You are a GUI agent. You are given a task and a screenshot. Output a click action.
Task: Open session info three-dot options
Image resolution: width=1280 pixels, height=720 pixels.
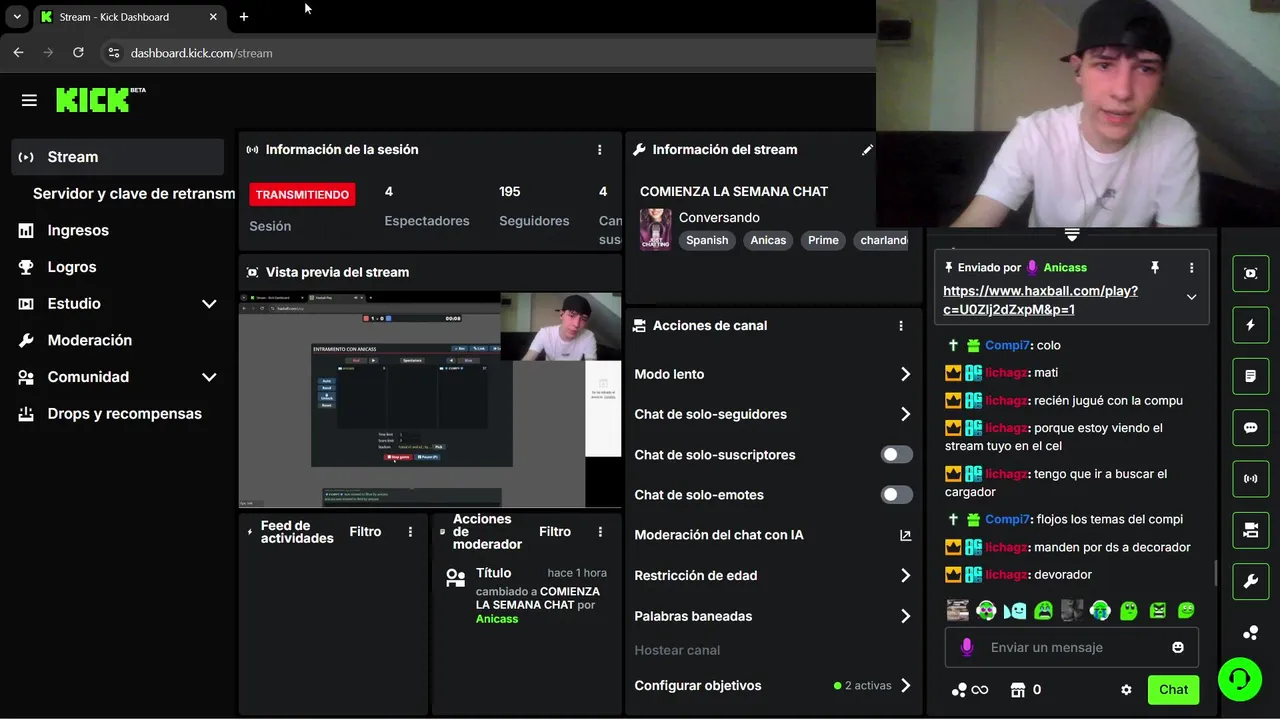pos(600,150)
